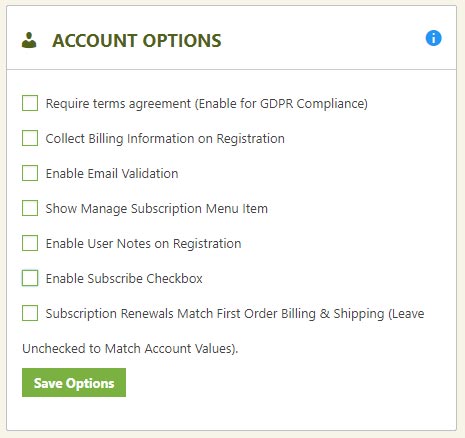Click the Save Options button
The height and width of the screenshot is (438, 465).
[74, 383]
